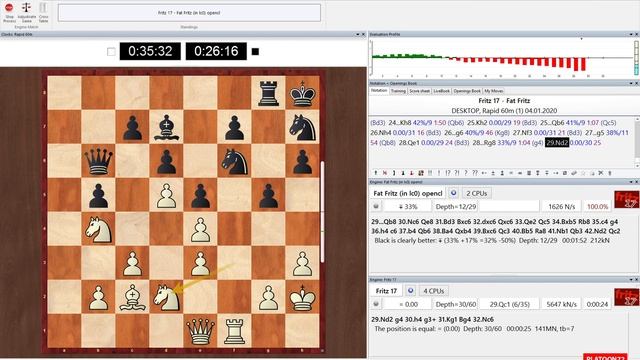Click the scissors-X icon in annotation toolbar
The image size is (640, 360).
click(601, 173)
